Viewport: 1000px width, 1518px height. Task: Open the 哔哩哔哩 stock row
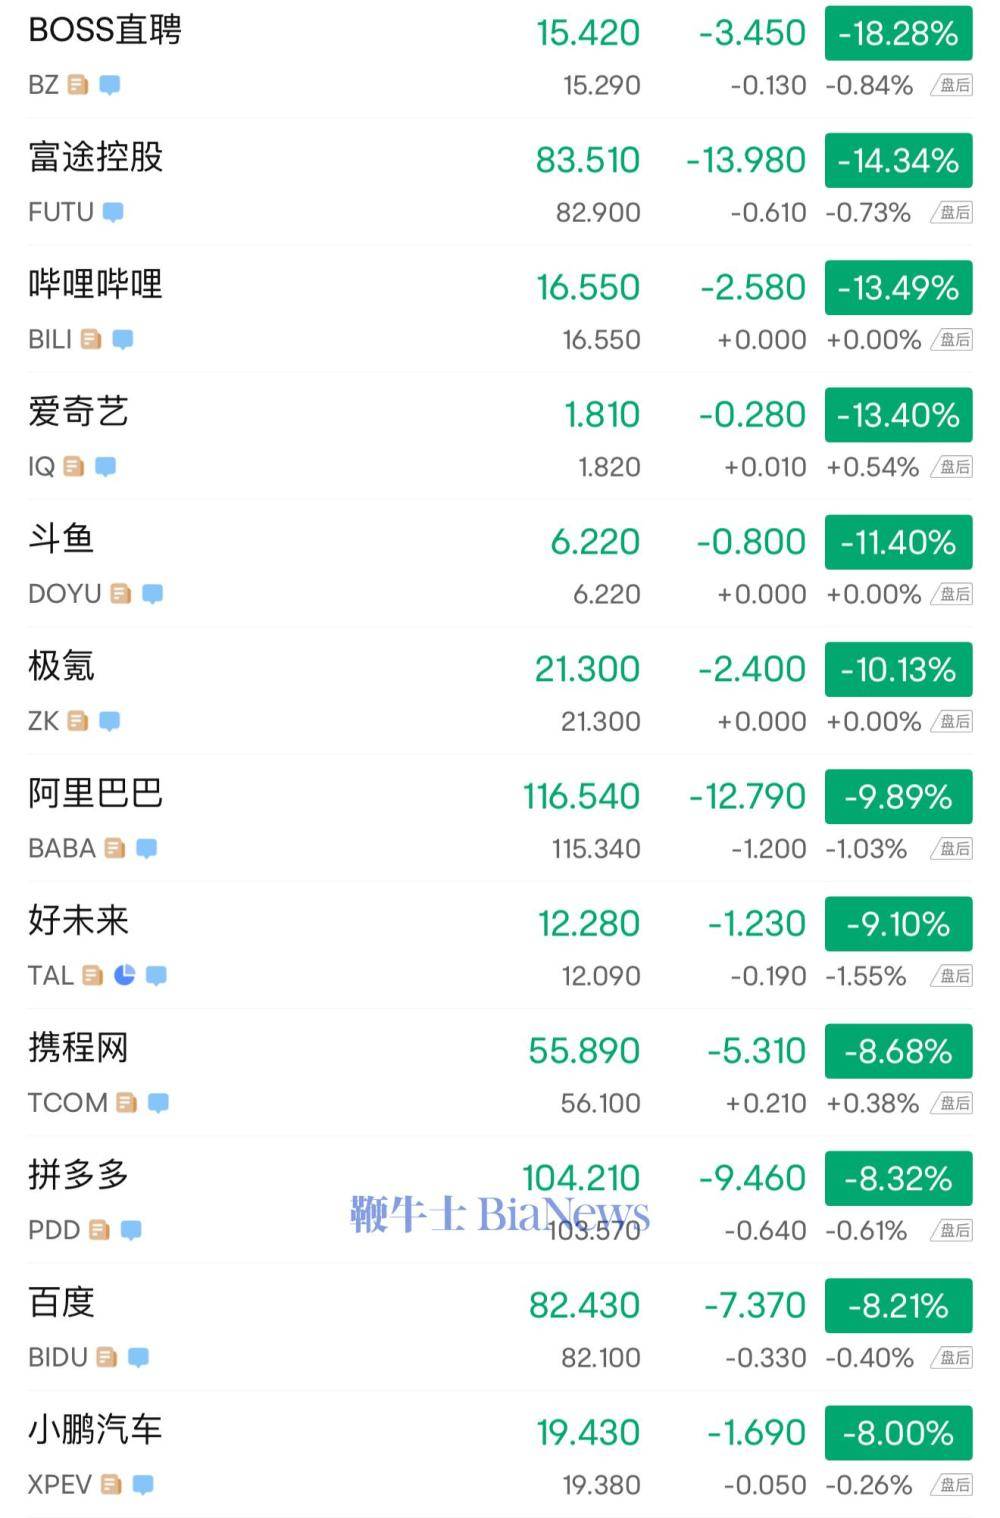[x=500, y=309]
